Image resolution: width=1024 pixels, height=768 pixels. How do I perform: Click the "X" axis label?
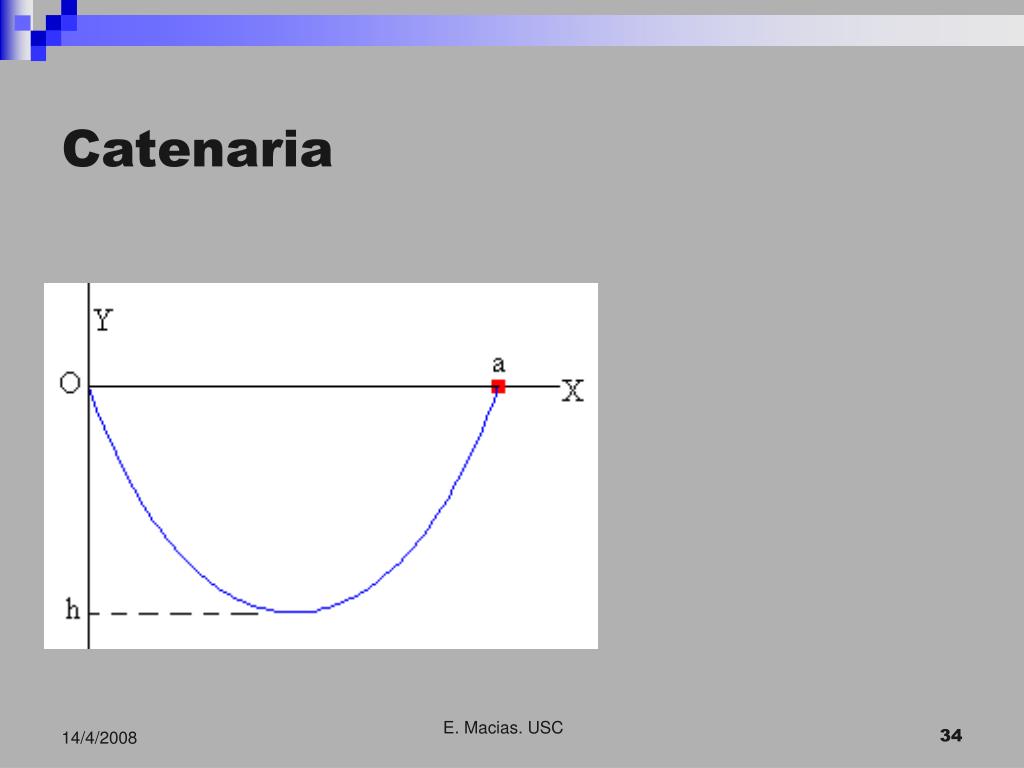click(x=573, y=391)
